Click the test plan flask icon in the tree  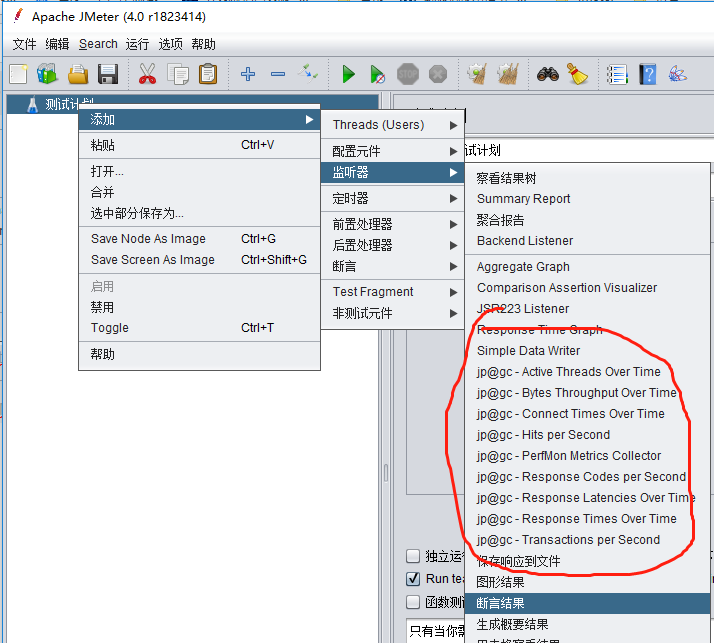tap(32, 104)
